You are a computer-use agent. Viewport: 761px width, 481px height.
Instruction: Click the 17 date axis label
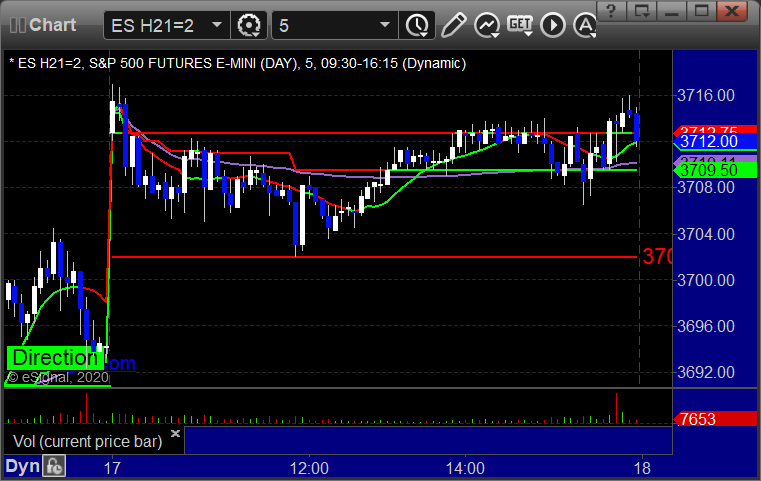pyautogui.click(x=112, y=468)
